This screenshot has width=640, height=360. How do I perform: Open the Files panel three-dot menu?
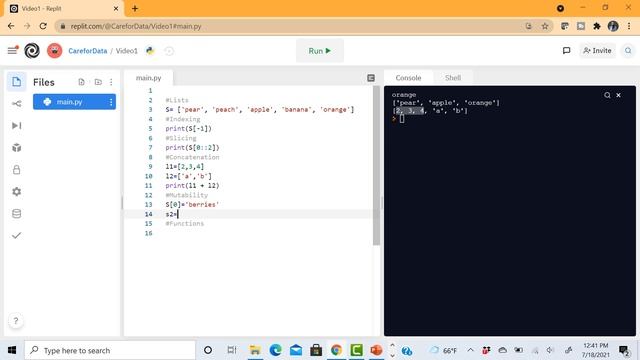point(111,82)
